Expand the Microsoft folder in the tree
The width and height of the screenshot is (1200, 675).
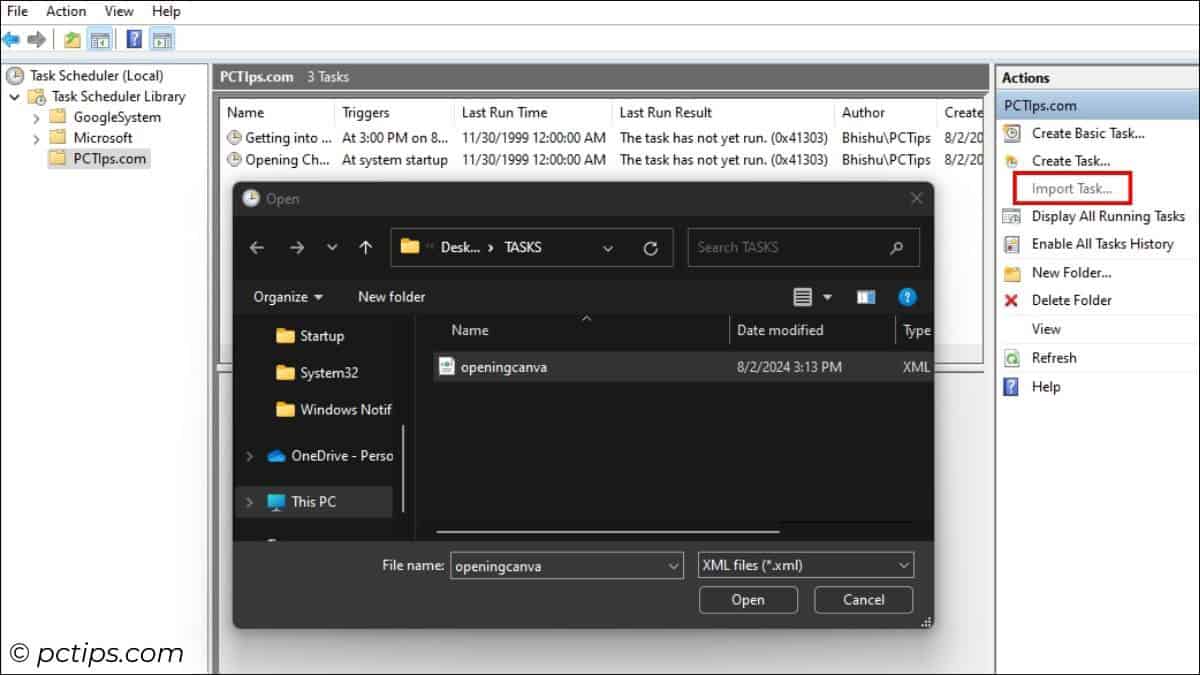pyautogui.click(x=38, y=137)
